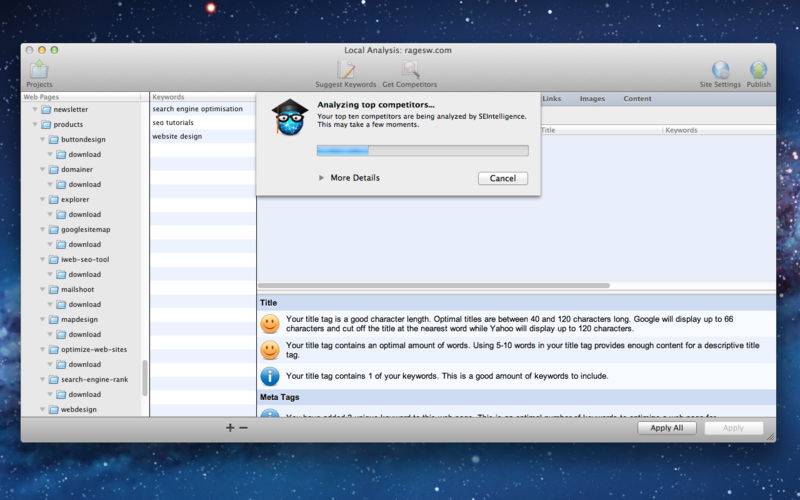Expand the More Details disclosure triangle
Screen dimensions: 800x500
(x=321, y=178)
